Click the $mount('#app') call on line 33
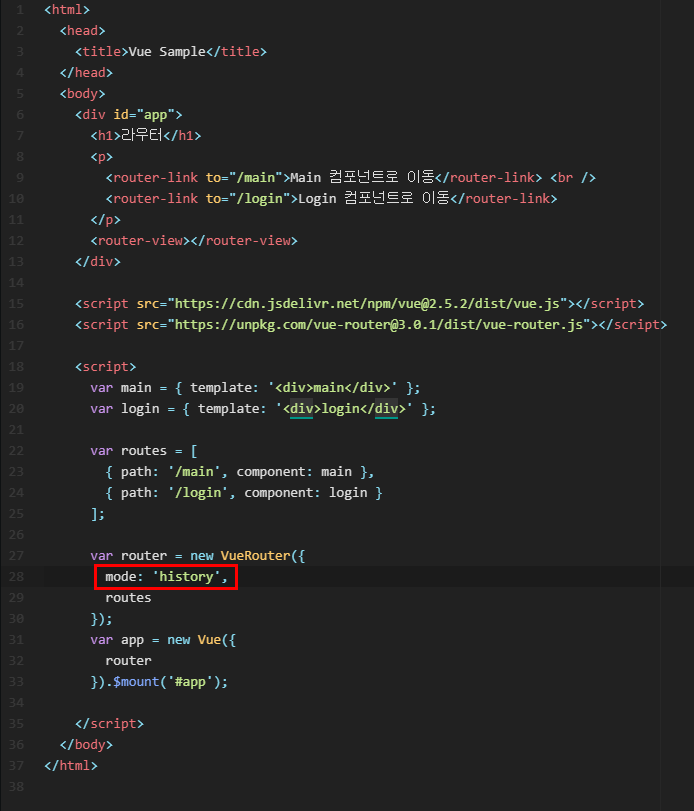Screen dimensions: 694x811 pos(171,682)
